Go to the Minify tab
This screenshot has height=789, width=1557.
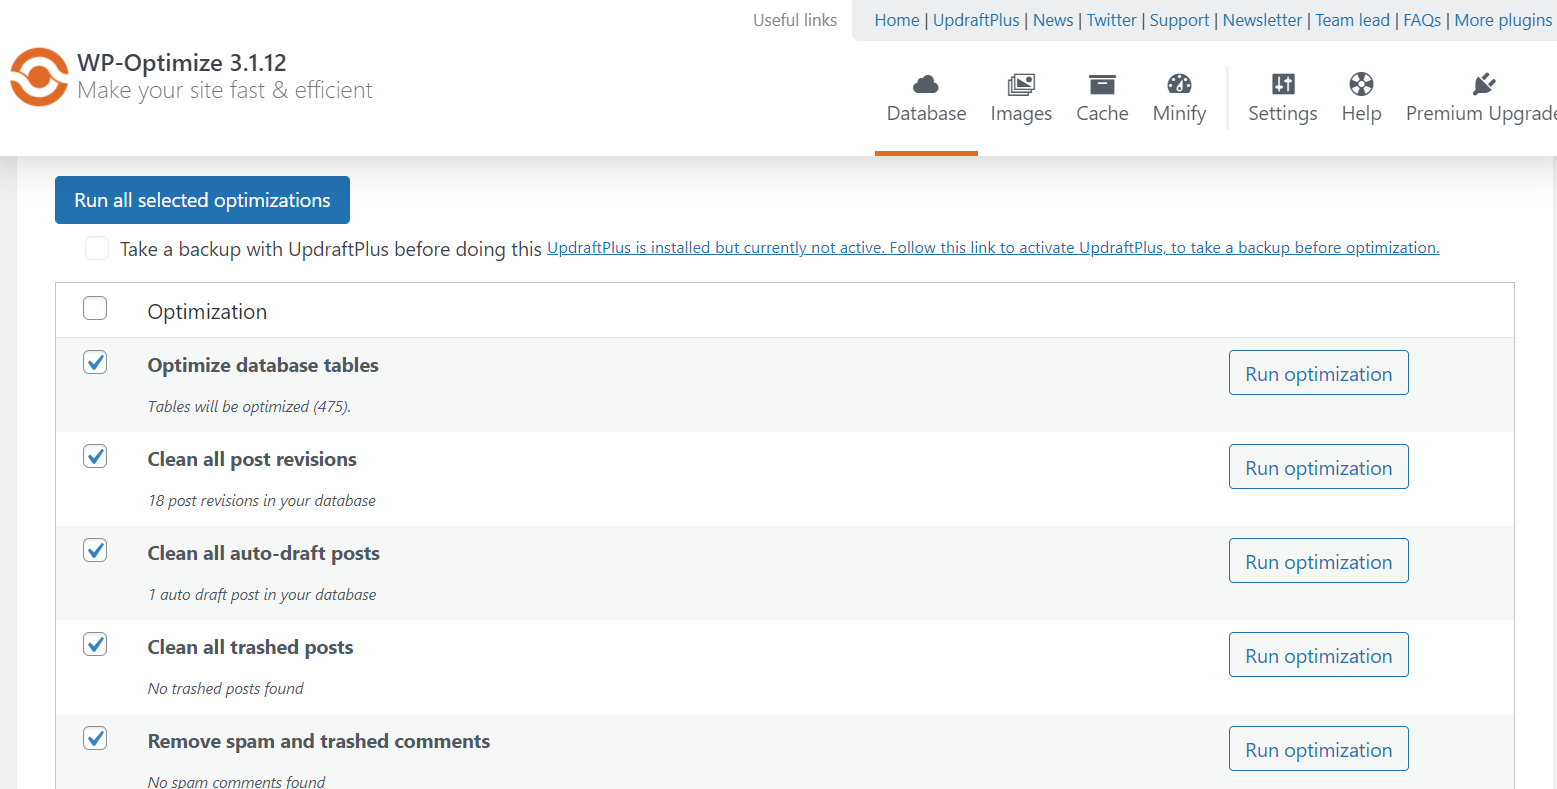1179,100
